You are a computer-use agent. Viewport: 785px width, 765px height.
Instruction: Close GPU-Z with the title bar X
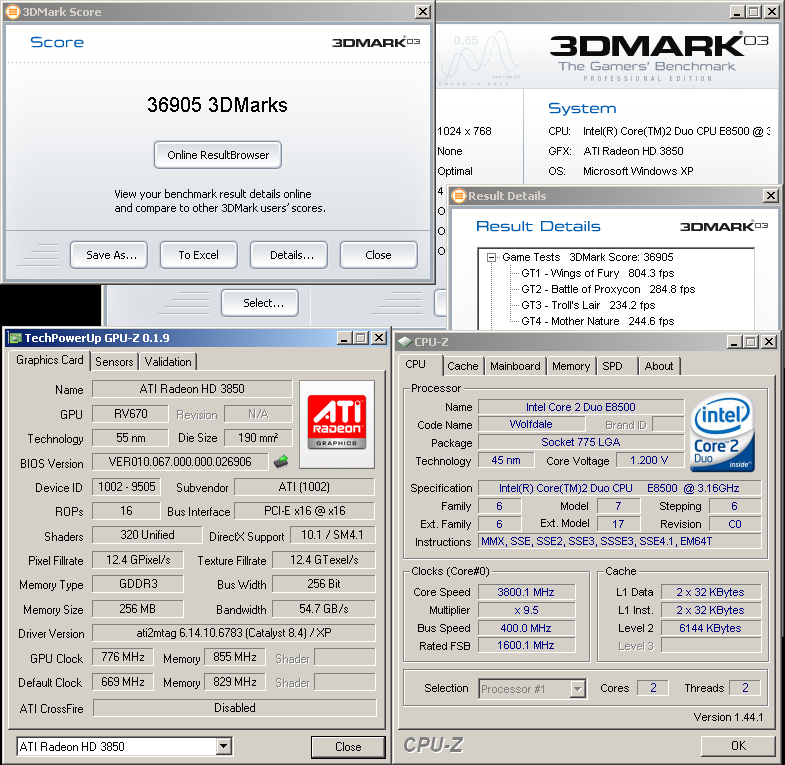coord(379,338)
